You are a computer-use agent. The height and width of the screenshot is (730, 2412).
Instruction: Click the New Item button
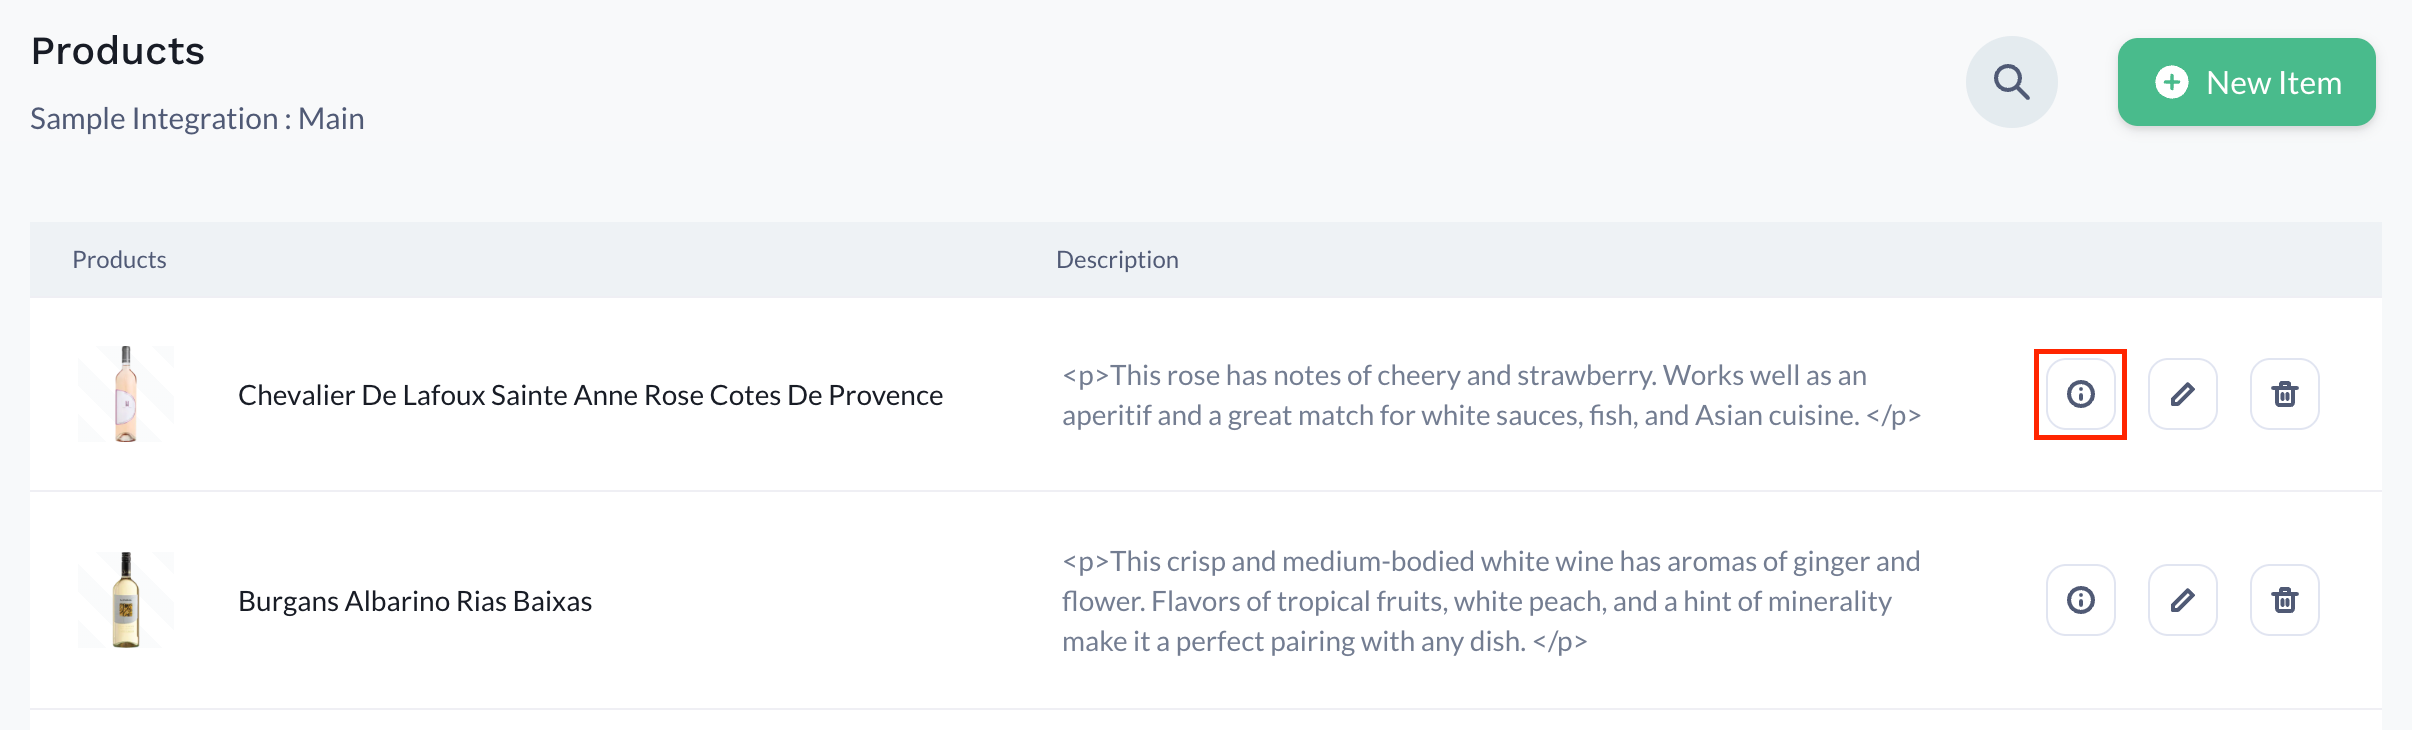[2246, 82]
